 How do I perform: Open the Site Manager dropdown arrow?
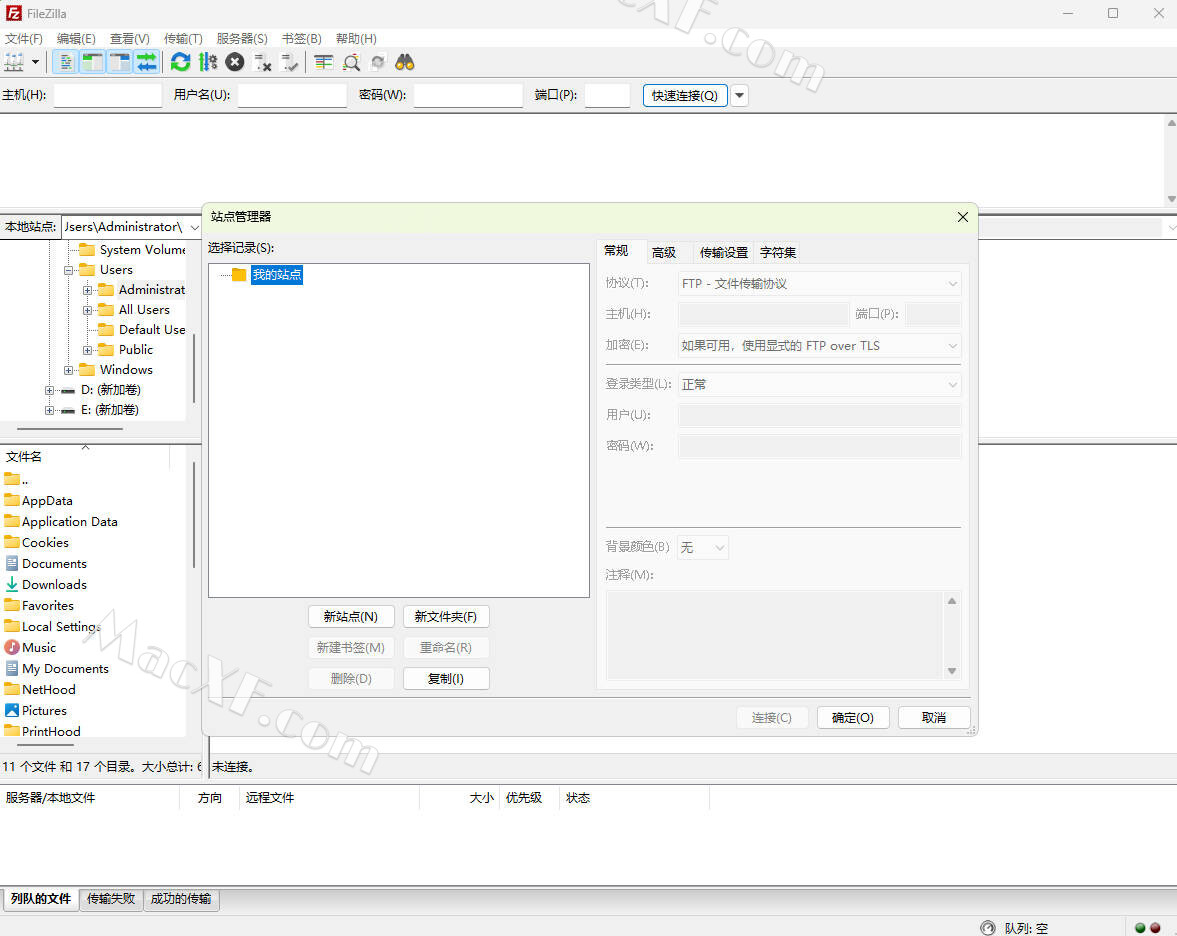click(x=35, y=62)
